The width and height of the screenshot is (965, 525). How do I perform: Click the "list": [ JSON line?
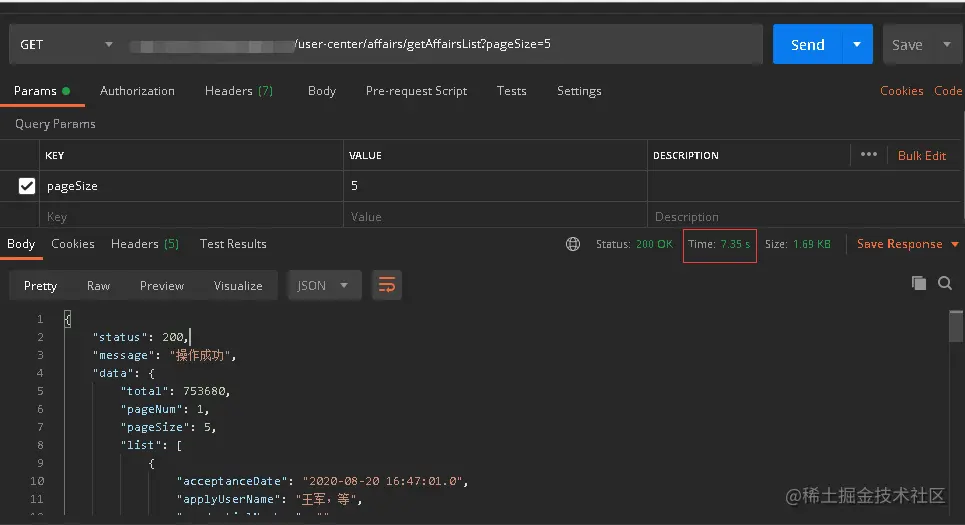click(x=151, y=445)
